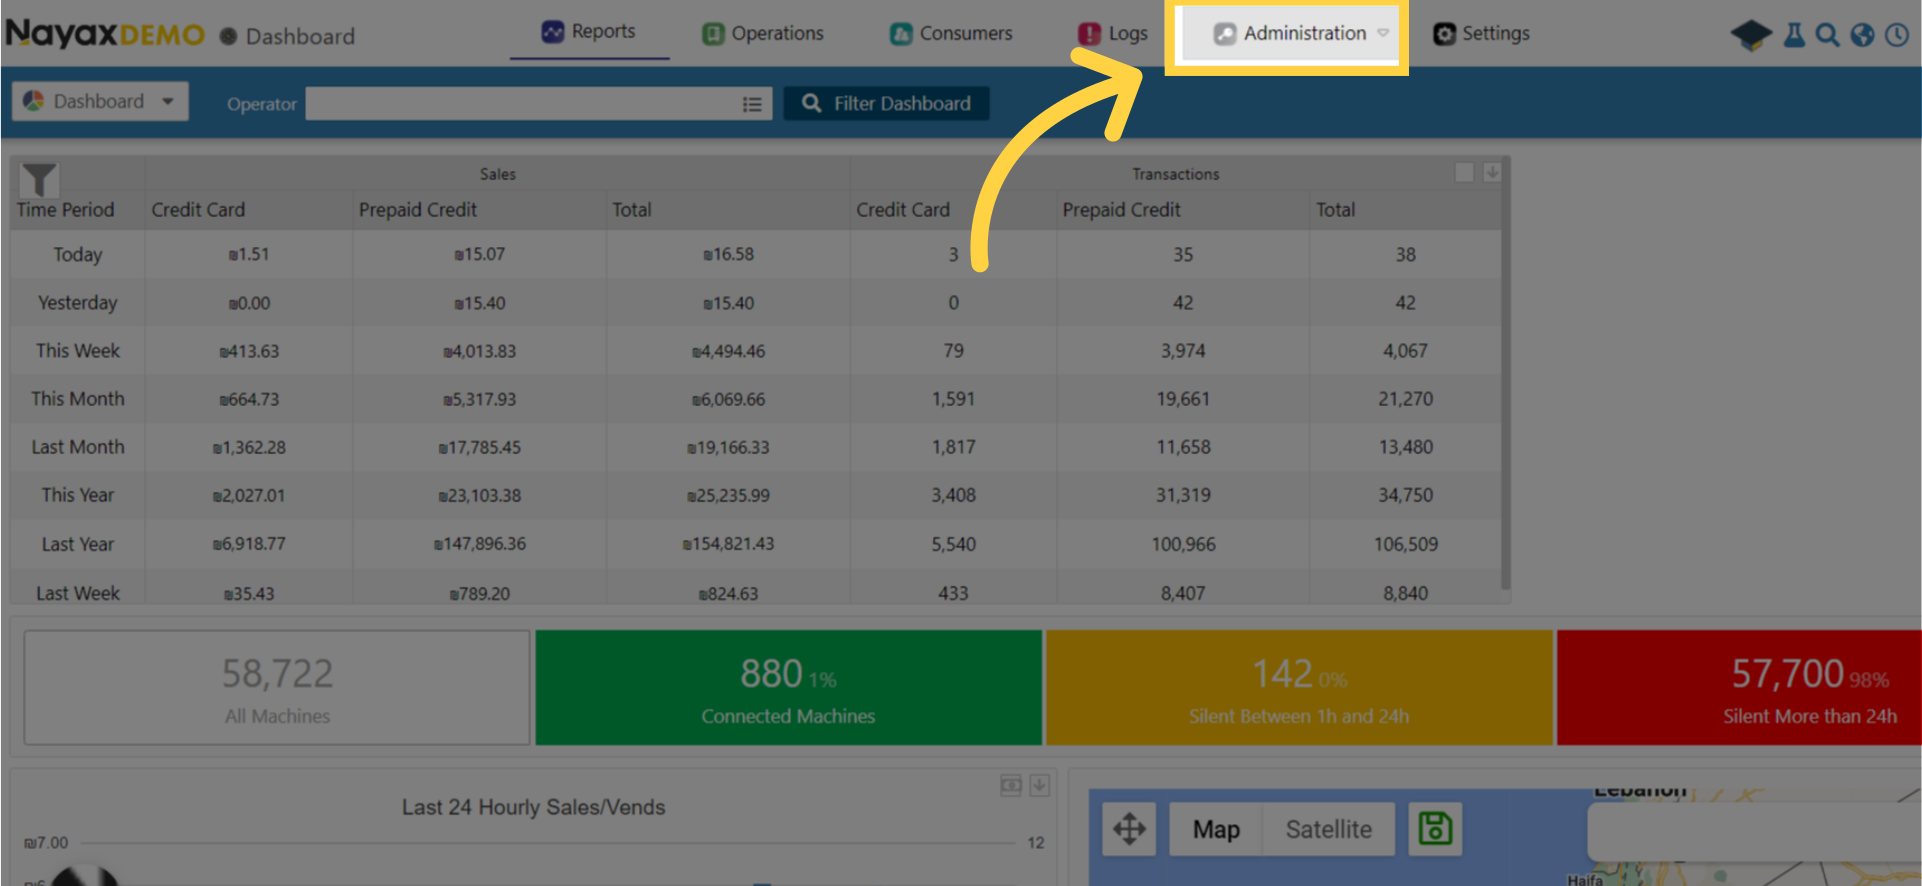This screenshot has width=1922, height=886.
Task: Expand the Administration menu arrow
Action: [x=1383, y=33]
